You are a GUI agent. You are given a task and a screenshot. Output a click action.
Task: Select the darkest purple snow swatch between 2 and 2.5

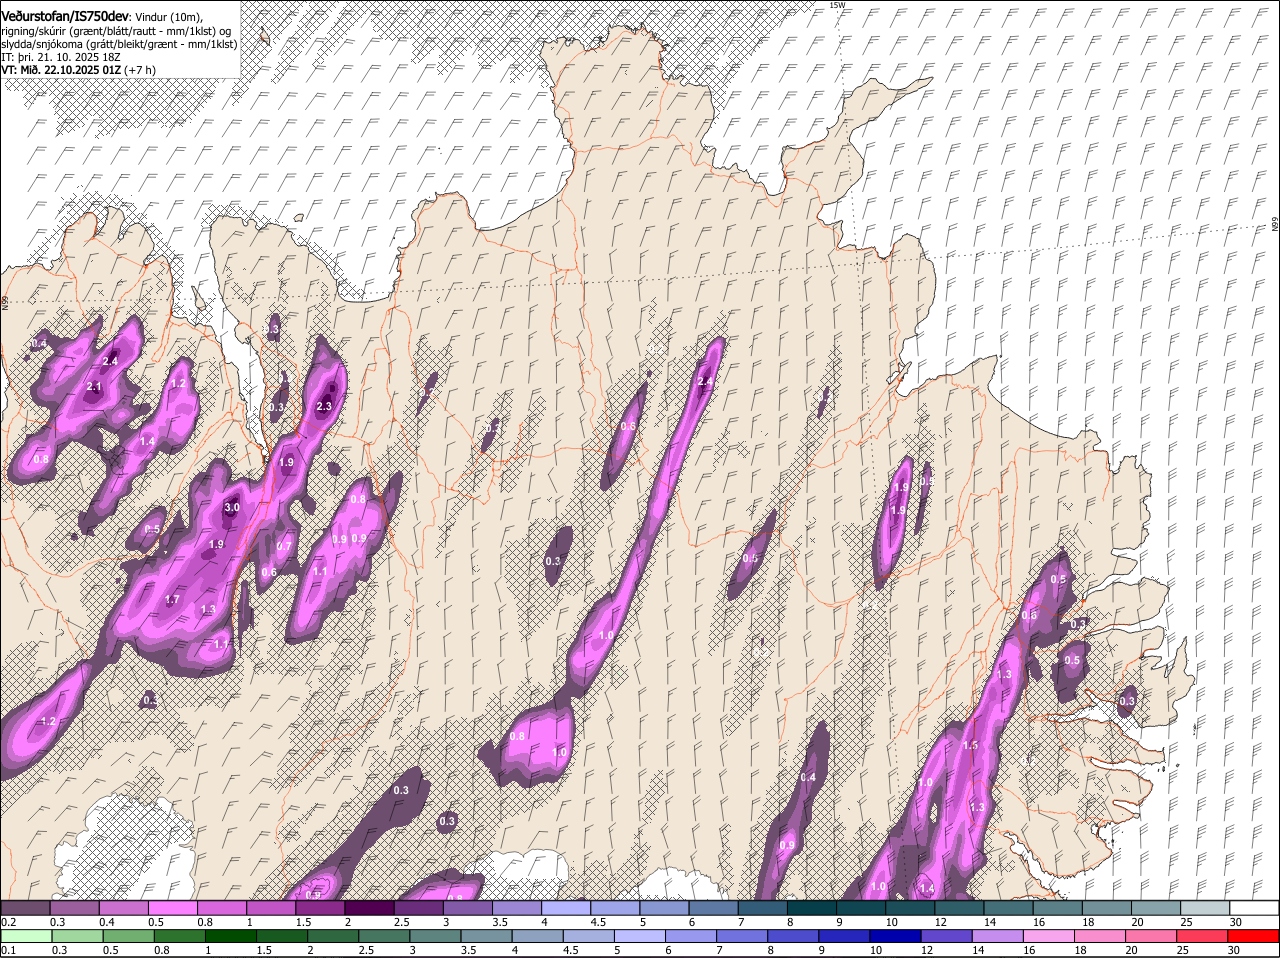pos(369,908)
